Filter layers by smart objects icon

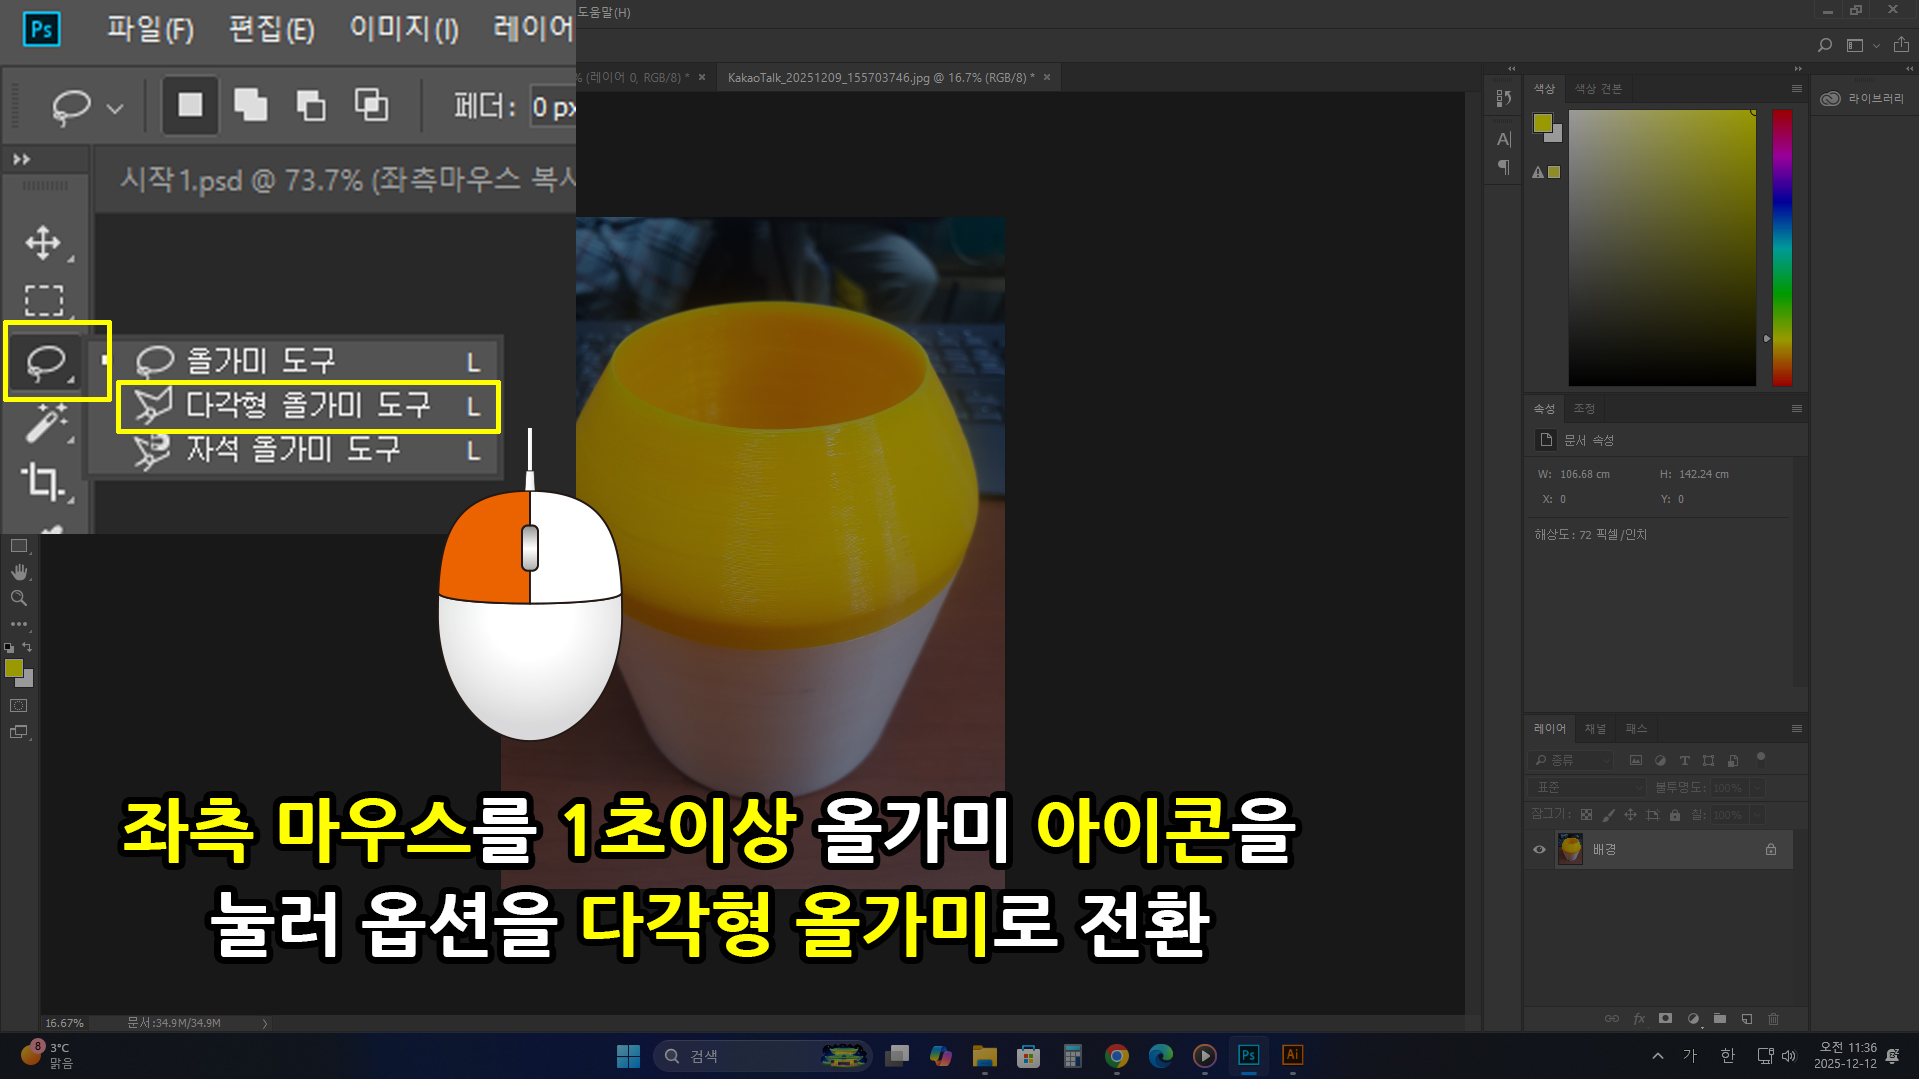tap(1733, 760)
